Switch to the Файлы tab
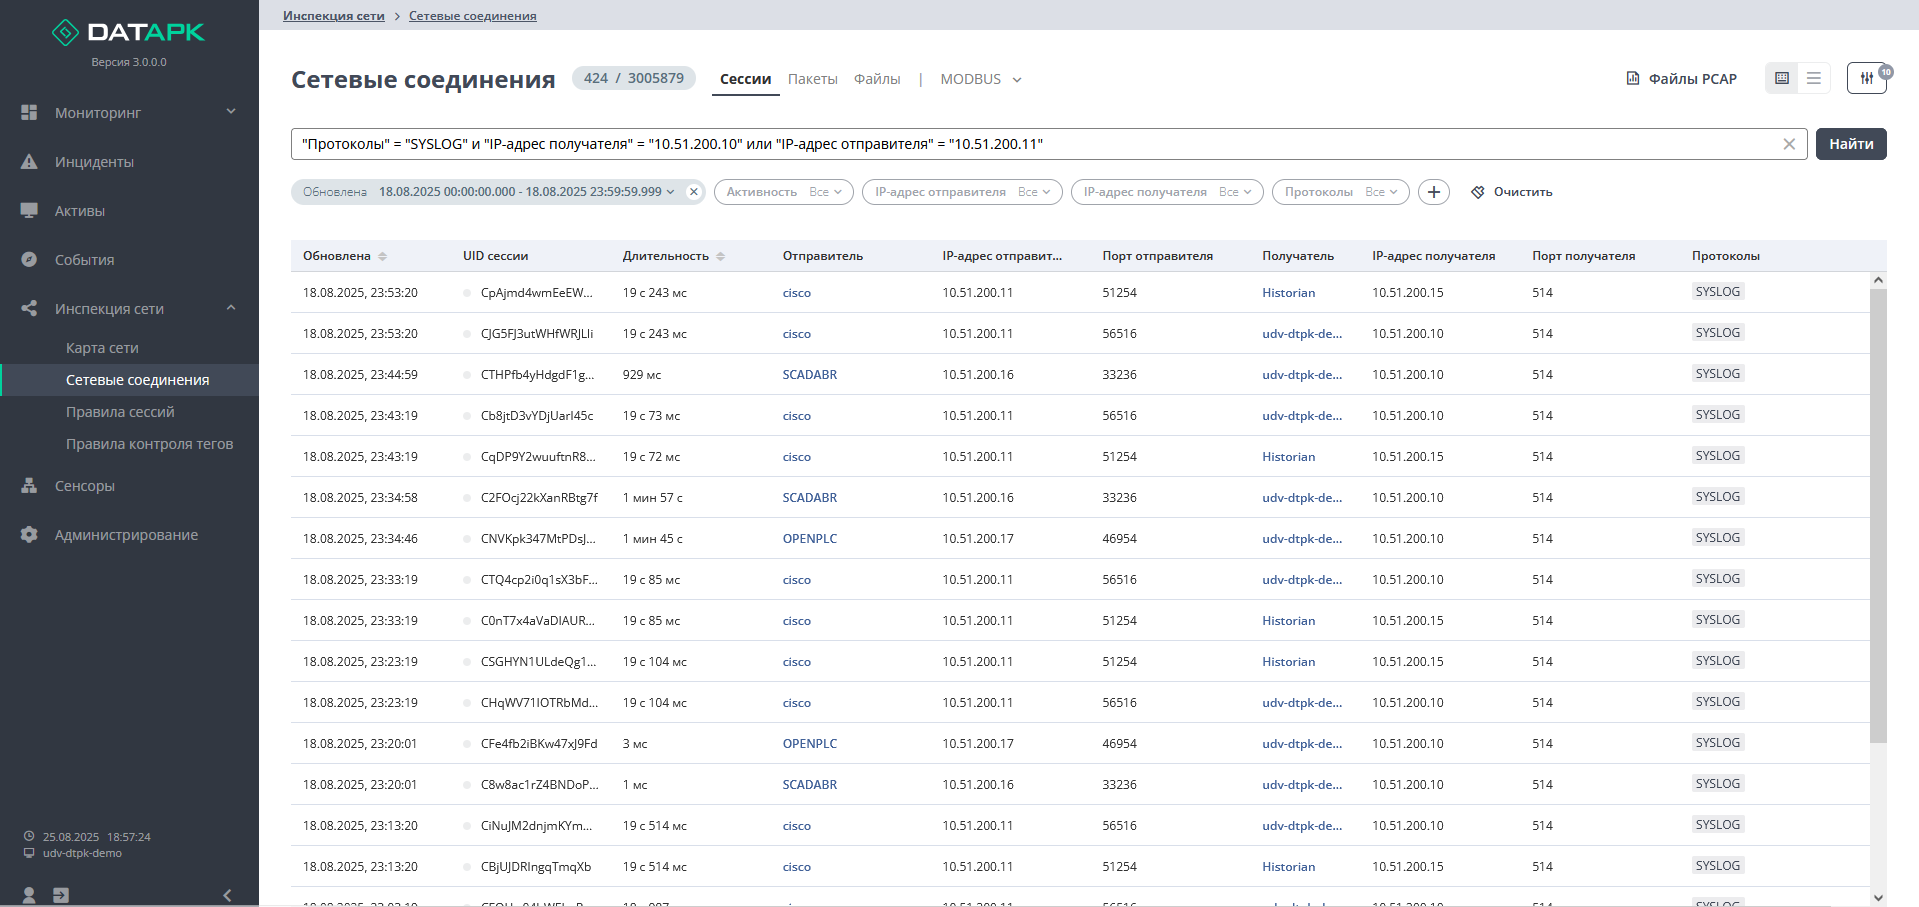 click(877, 79)
